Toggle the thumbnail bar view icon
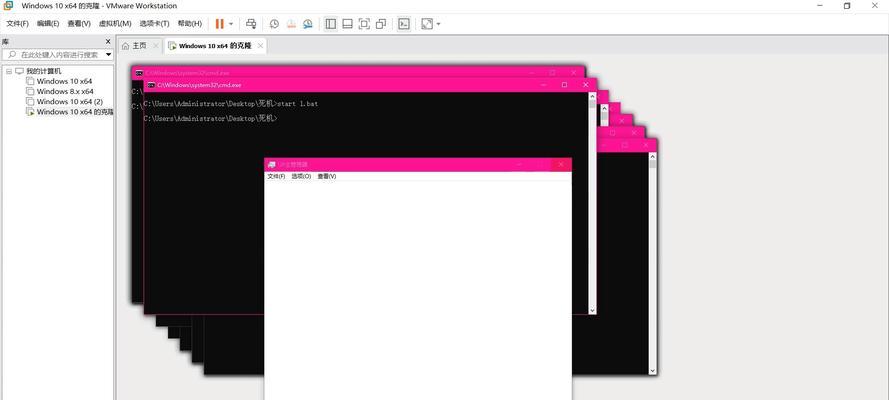This screenshot has height=400, width=889. (x=348, y=24)
